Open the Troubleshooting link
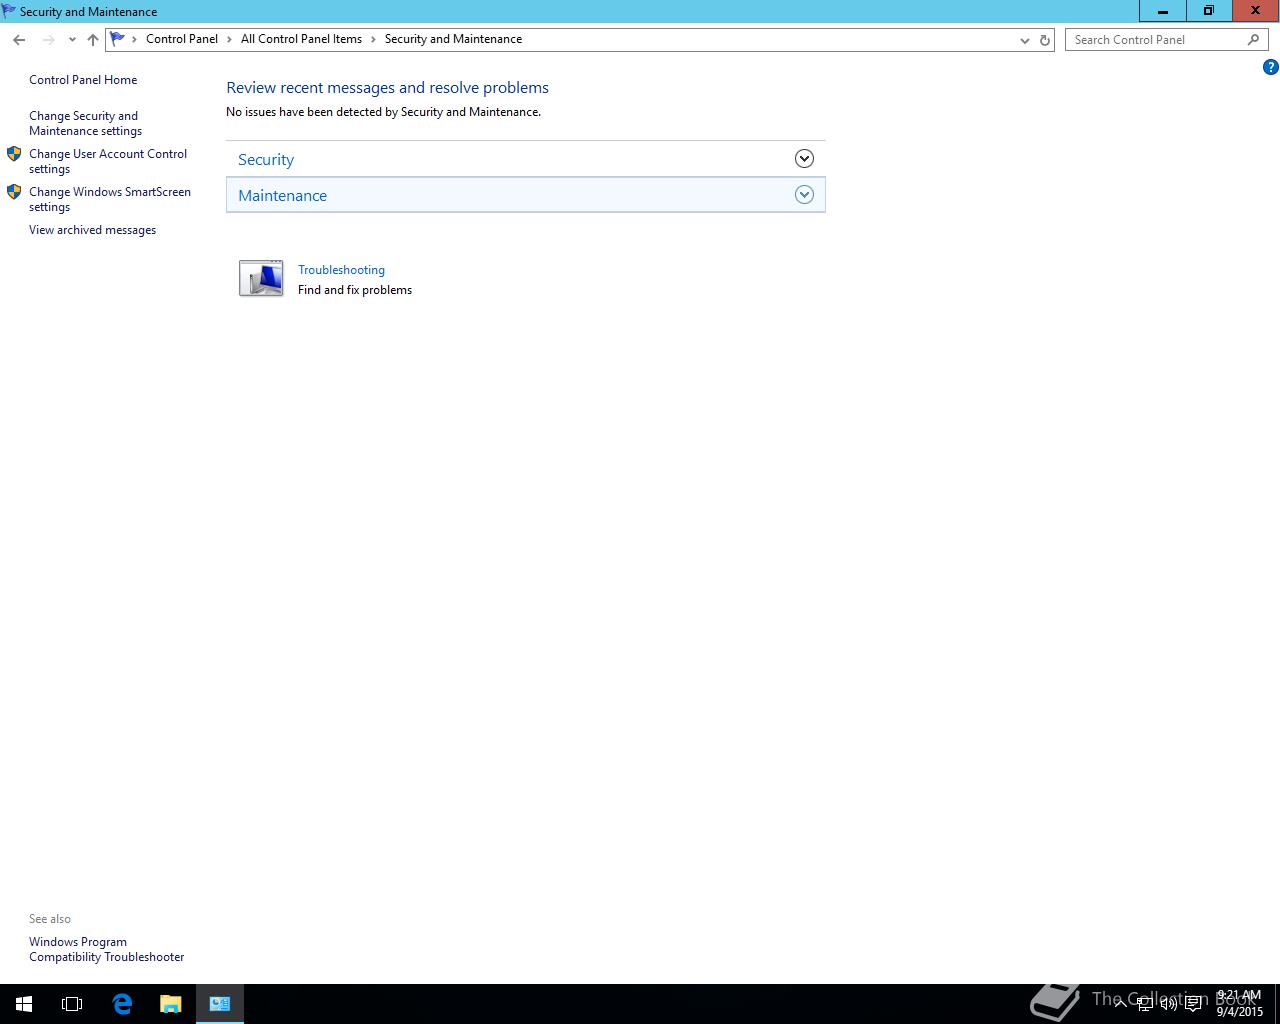The width and height of the screenshot is (1280, 1024). (x=341, y=270)
